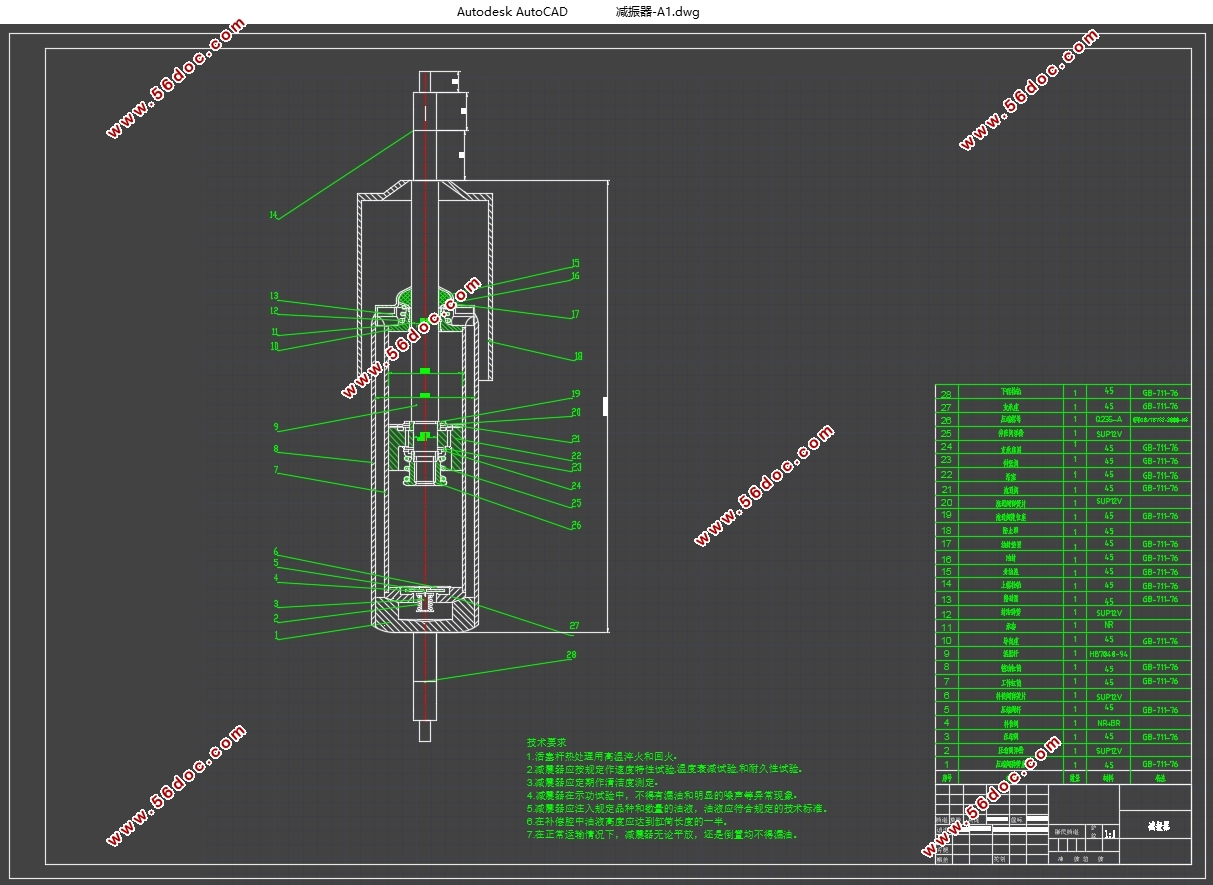Select technical requirement line 5 about 油液
The image size is (1213, 885).
tap(677, 808)
